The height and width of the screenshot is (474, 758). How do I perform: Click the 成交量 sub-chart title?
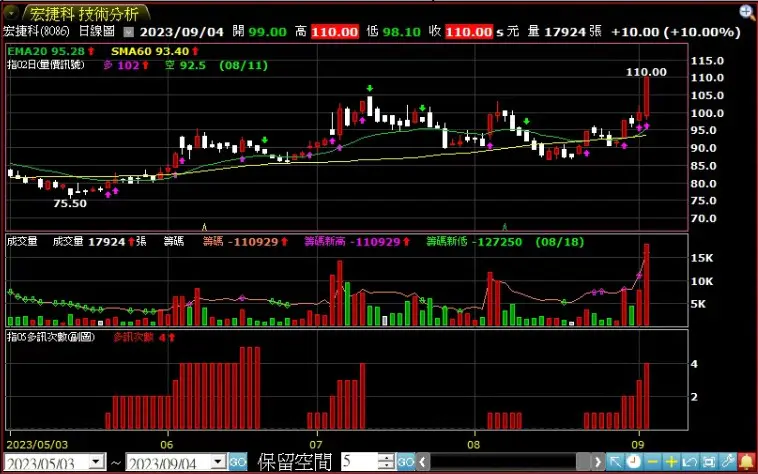coord(22,242)
